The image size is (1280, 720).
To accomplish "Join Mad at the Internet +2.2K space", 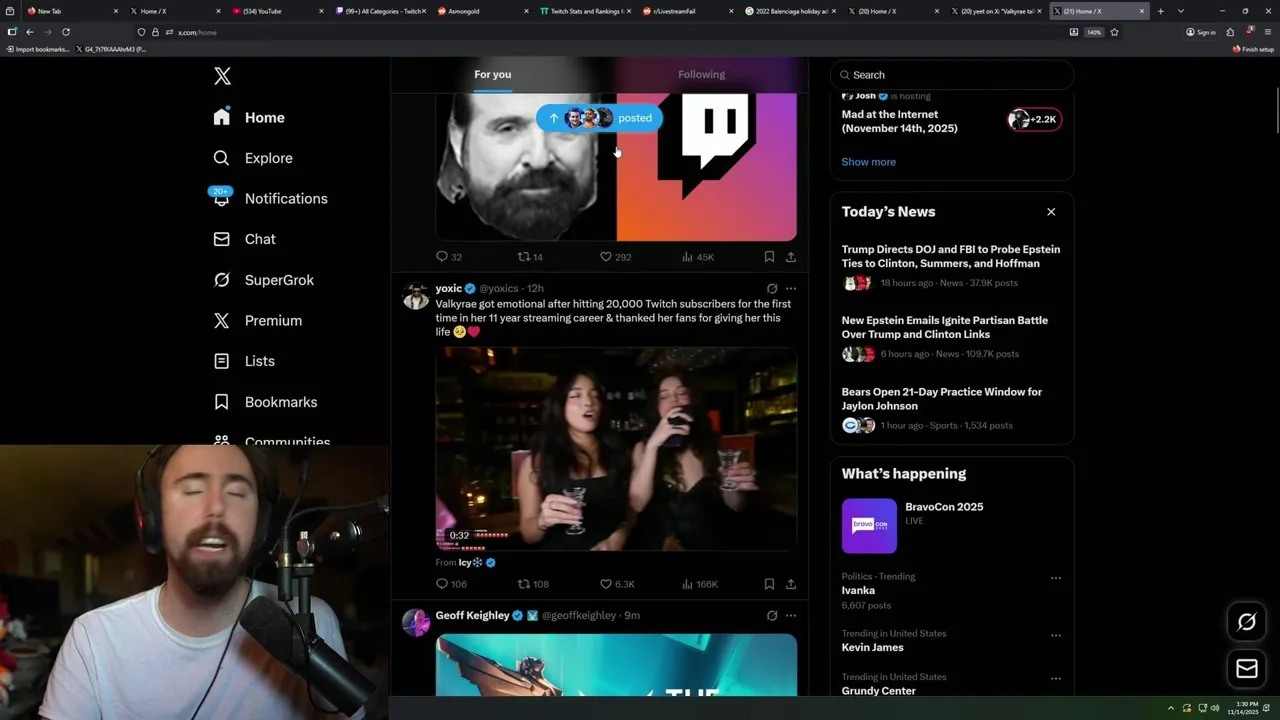I will 1034,119.
